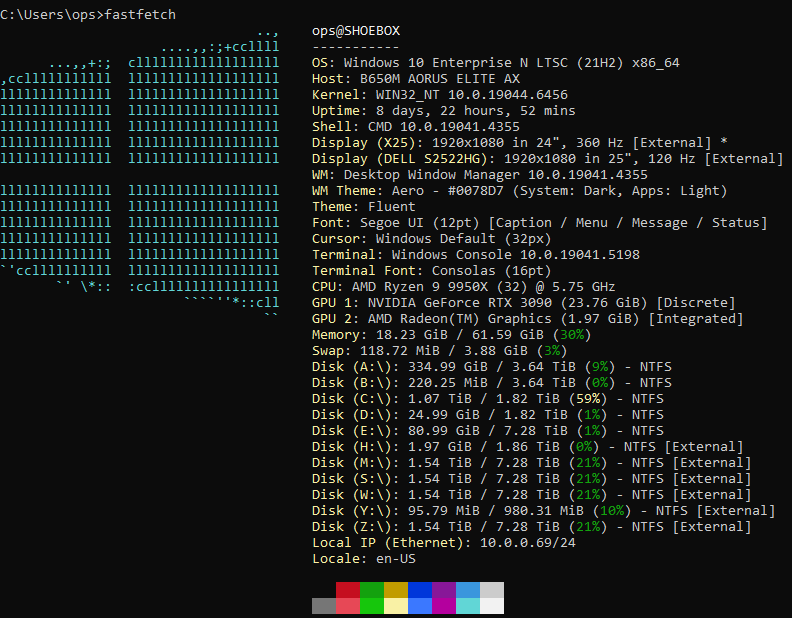792x618 pixels.
Task: Click the purple color block
Action: [444, 590]
